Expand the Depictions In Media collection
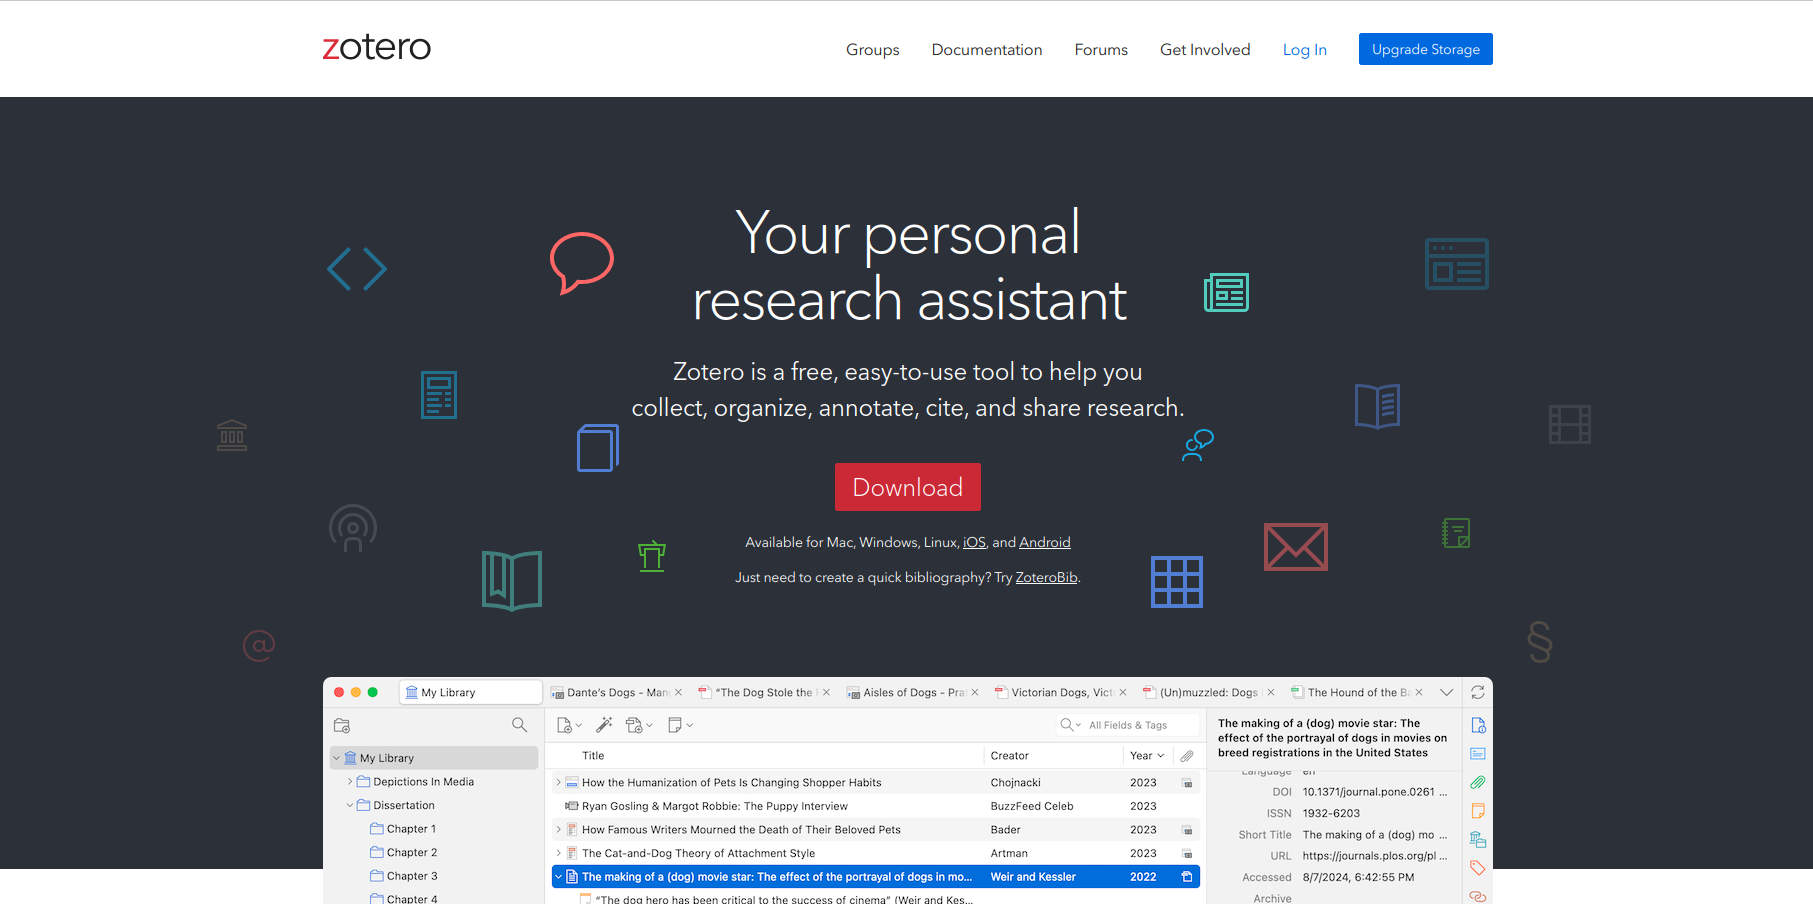This screenshot has width=1813, height=904. (349, 781)
